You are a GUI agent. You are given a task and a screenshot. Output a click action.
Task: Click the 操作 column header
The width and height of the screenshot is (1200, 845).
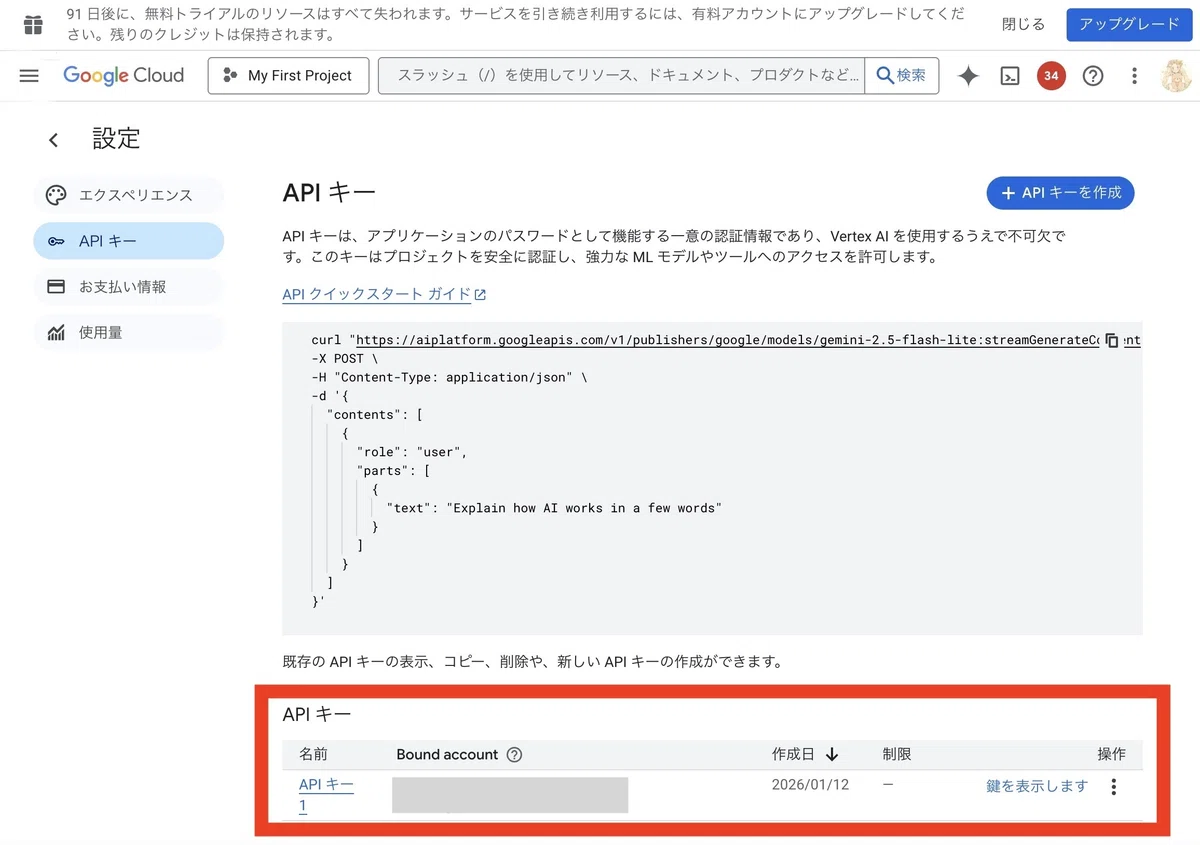pos(1111,754)
